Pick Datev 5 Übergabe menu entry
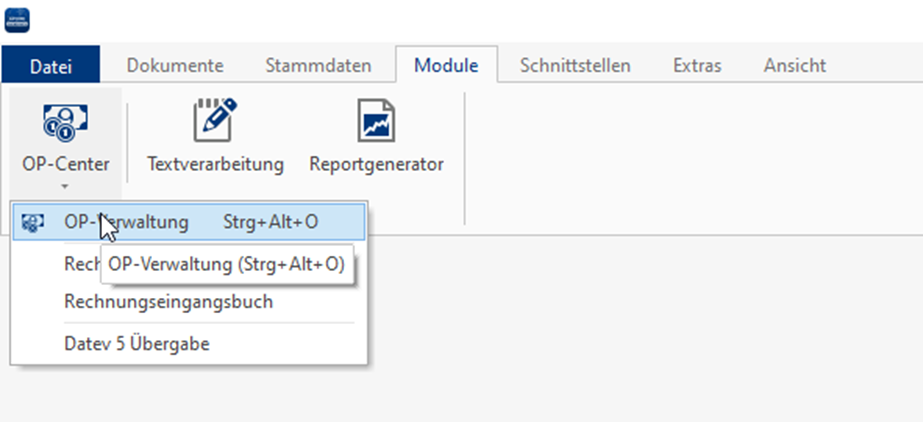Viewport: 923px width, 422px height. (137, 343)
